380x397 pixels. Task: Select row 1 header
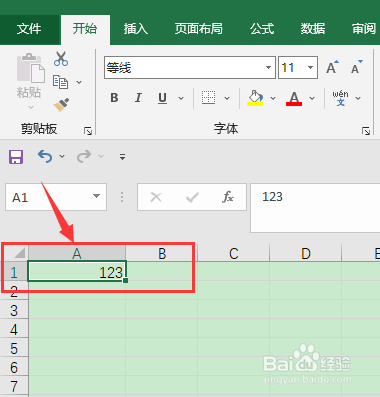pyautogui.click(x=14, y=272)
